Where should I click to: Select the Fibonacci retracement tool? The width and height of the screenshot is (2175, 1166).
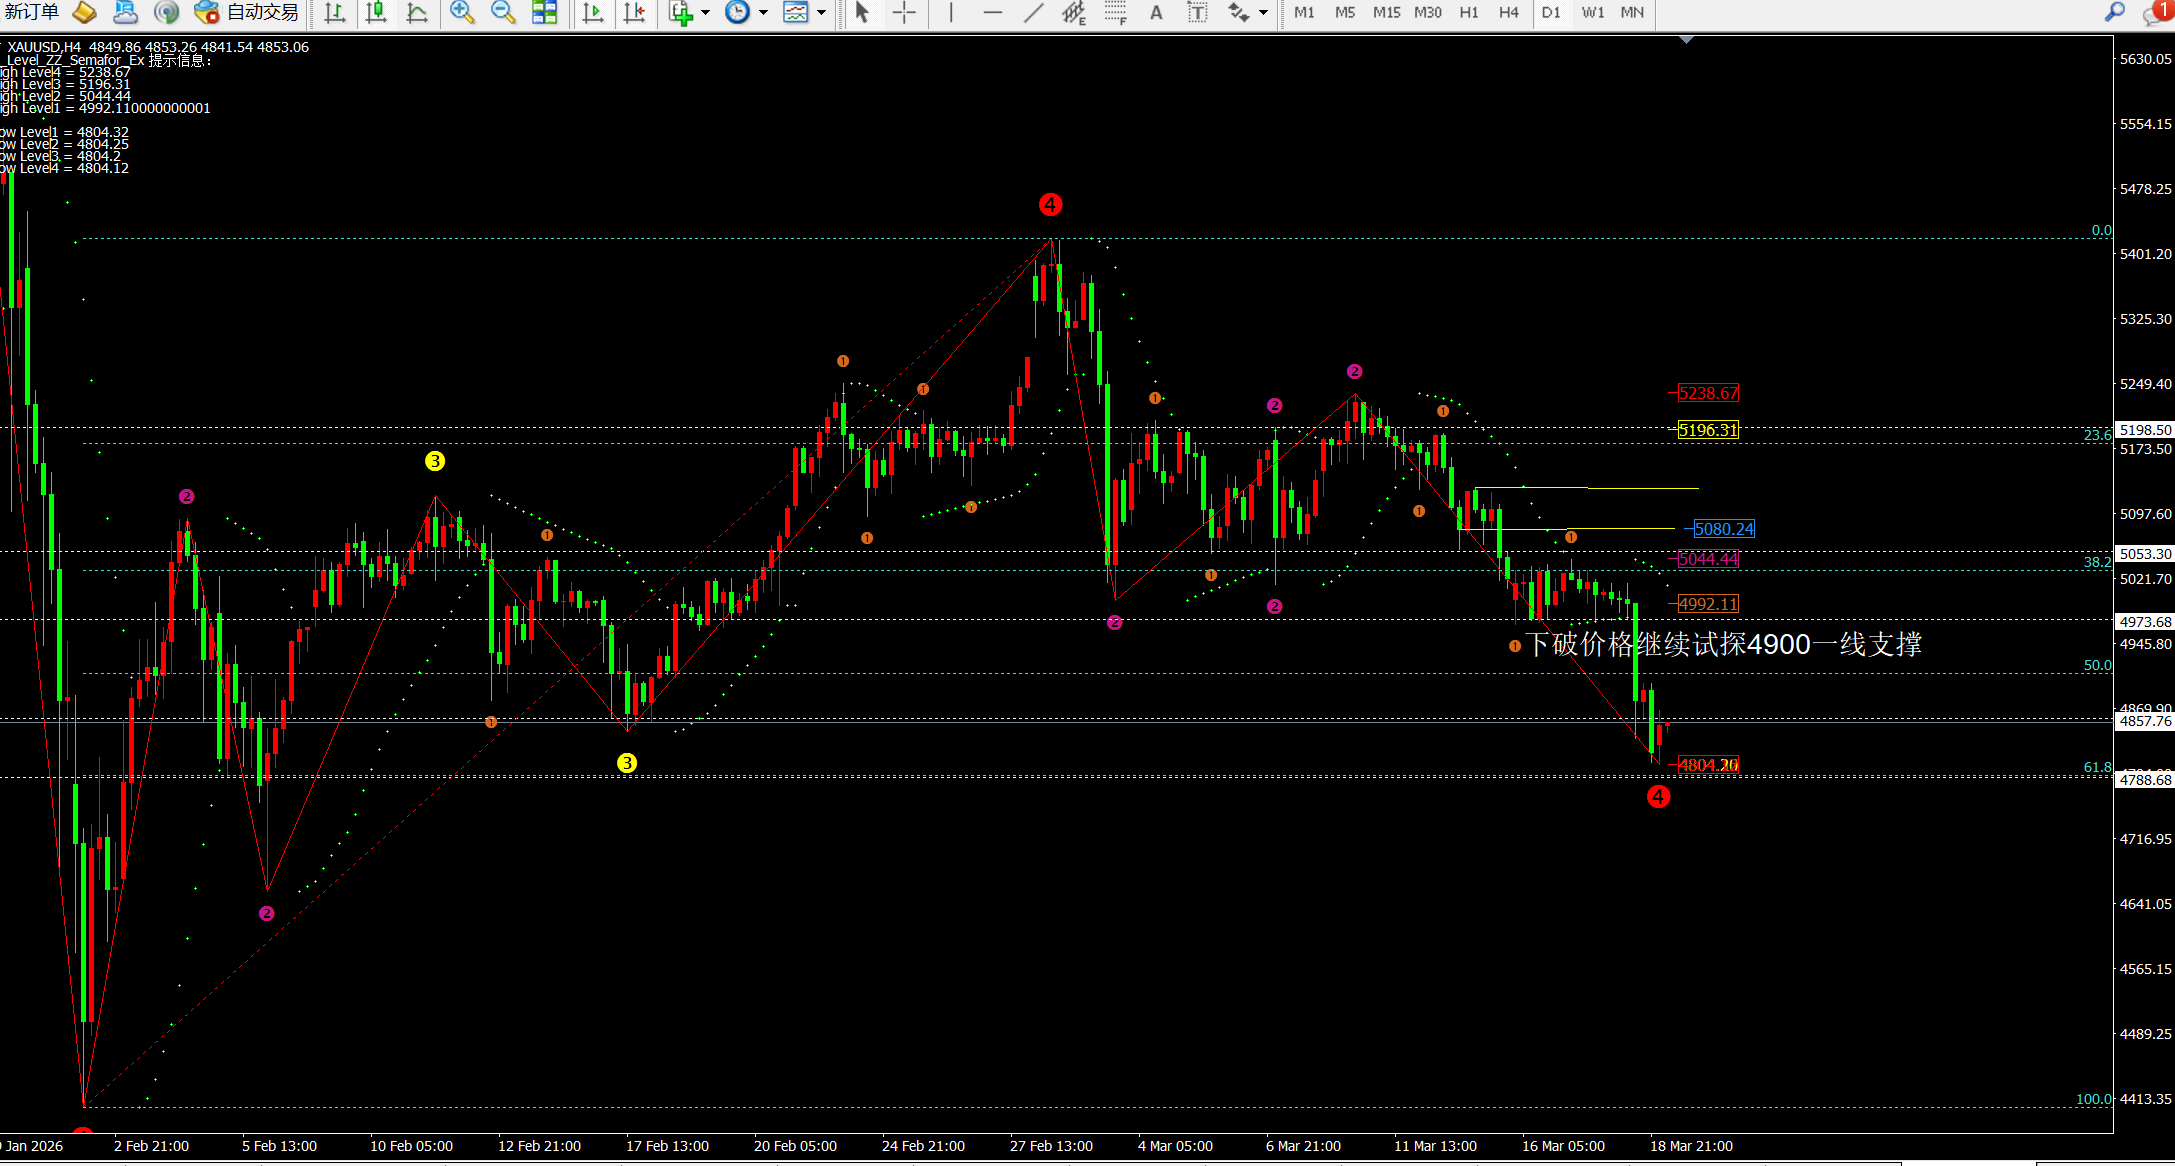coord(1114,12)
